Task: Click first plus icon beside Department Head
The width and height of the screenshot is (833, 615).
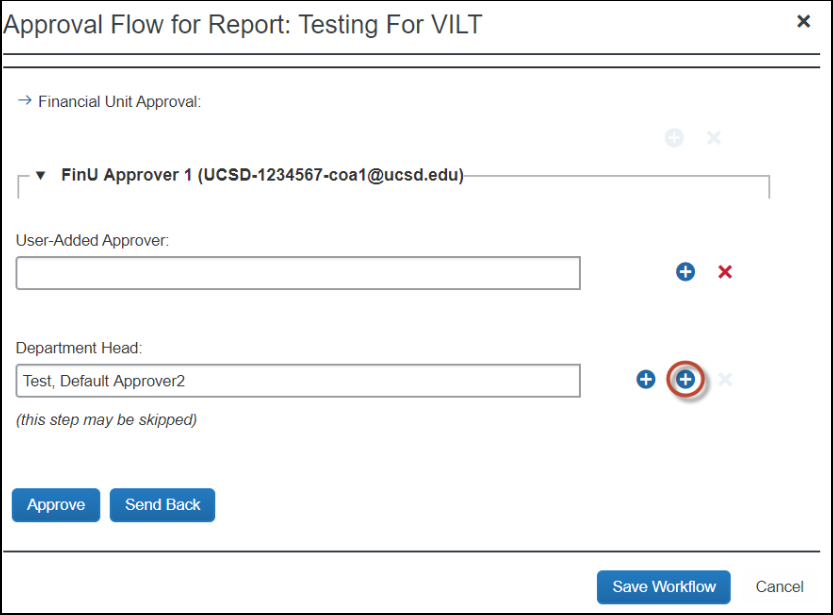Action: click(646, 380)
